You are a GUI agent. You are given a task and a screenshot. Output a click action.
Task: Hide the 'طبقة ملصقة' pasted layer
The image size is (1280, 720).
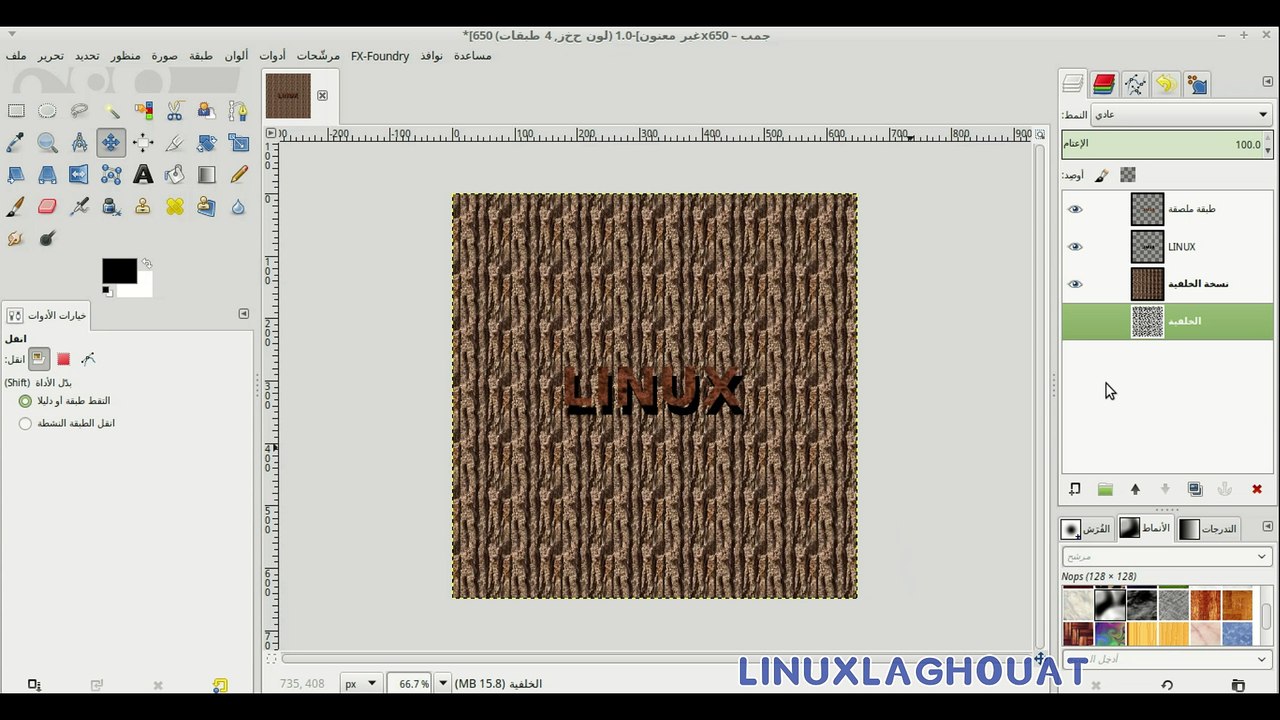coord(1075,209)
